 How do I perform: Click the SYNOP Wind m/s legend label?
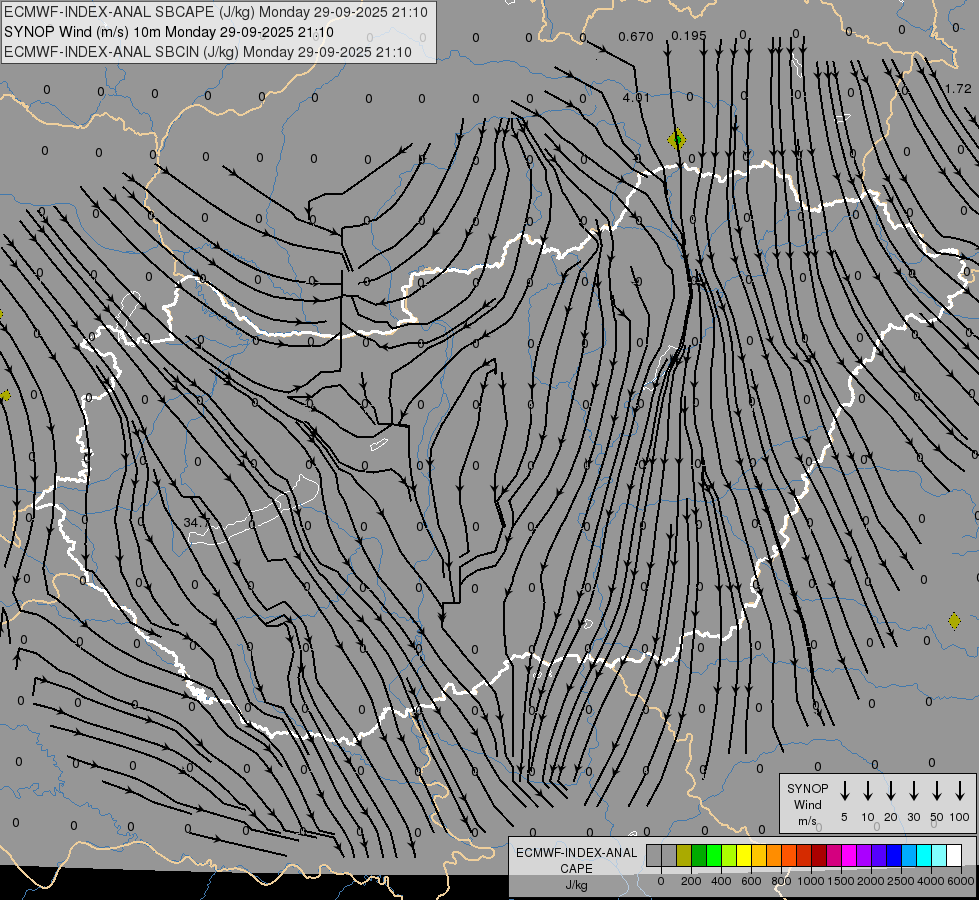[x=807, y=804]
